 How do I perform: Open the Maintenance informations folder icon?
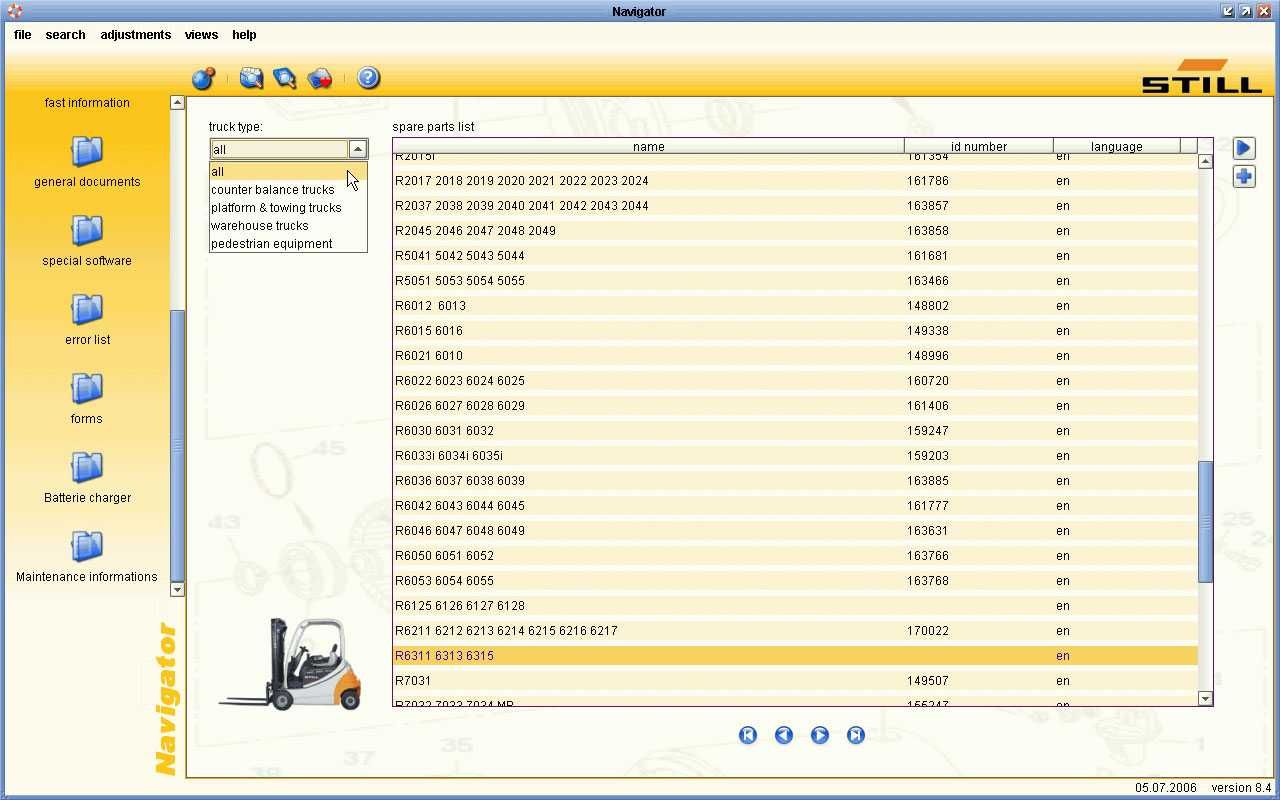point(87,546)
